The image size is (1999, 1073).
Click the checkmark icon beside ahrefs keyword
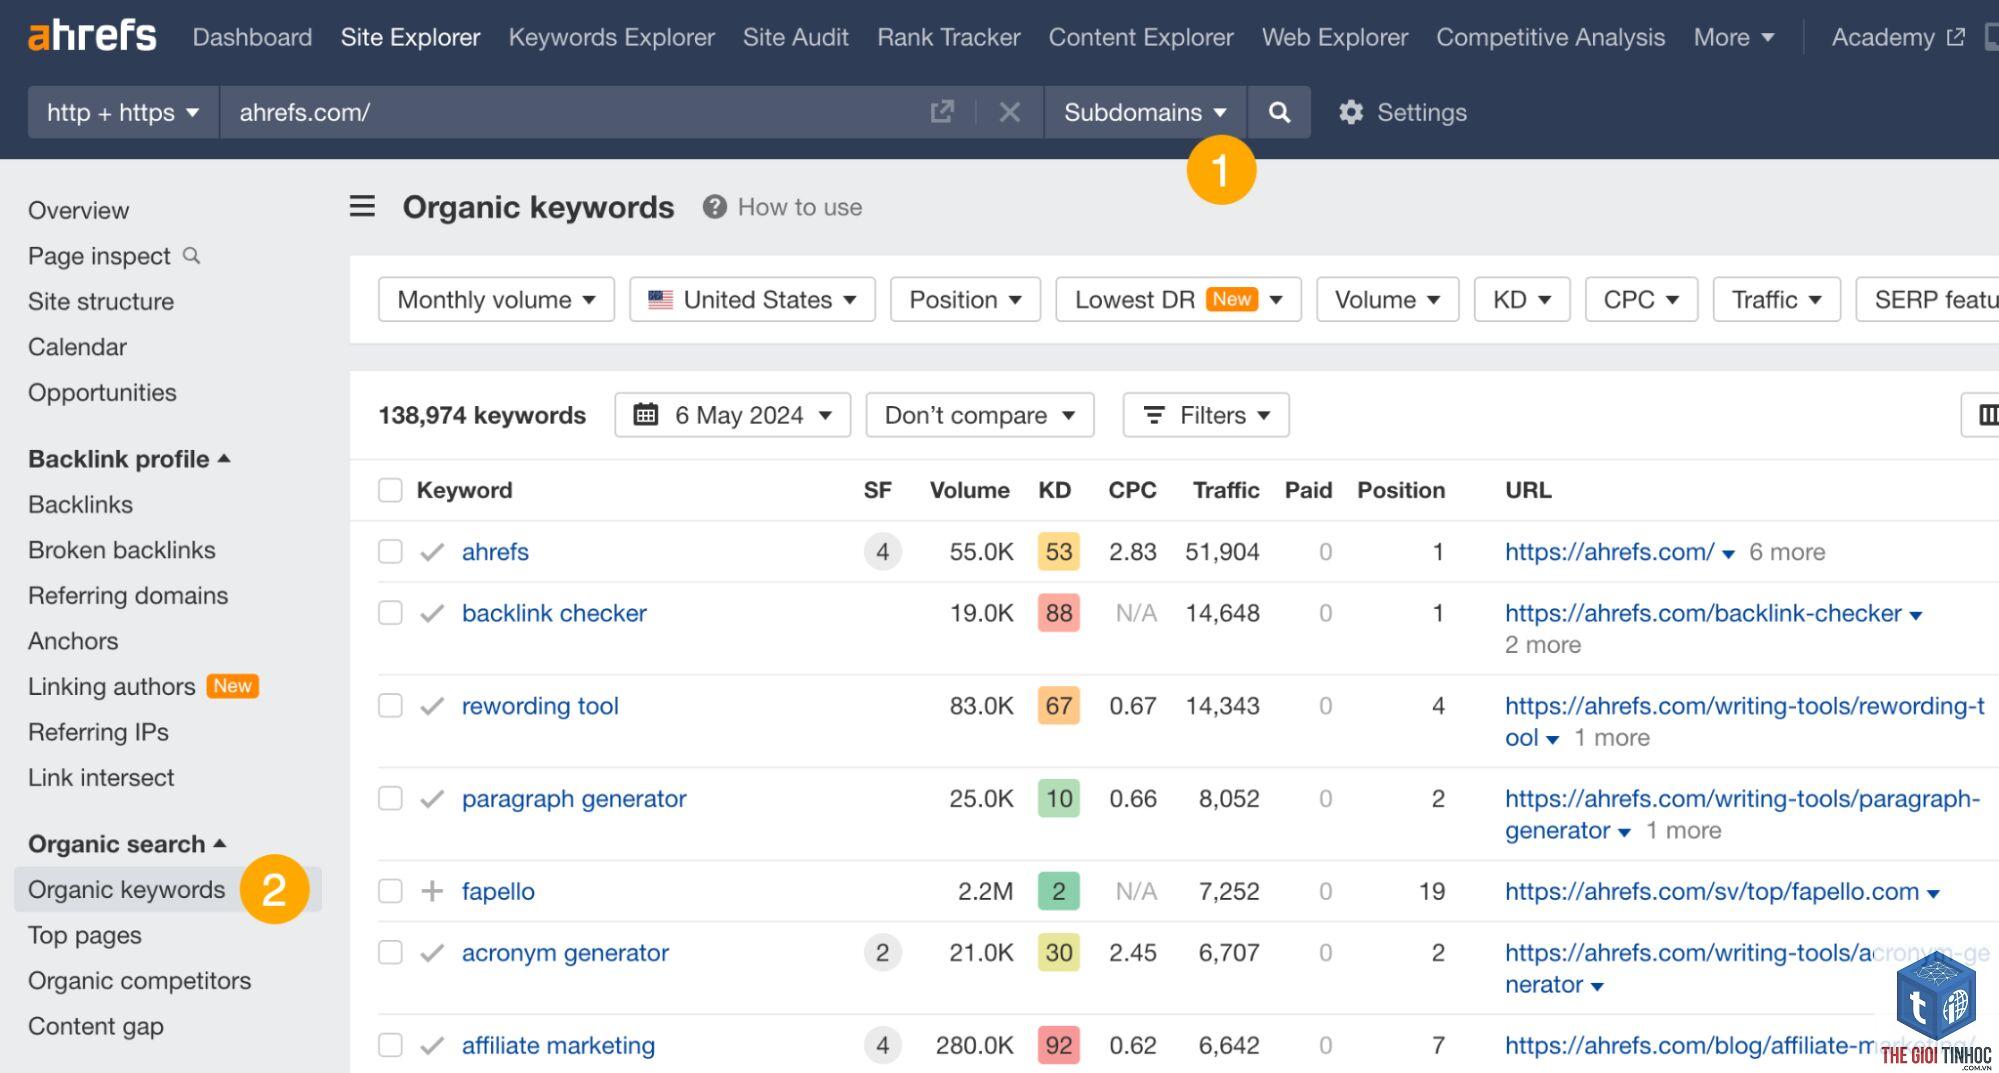432,552
